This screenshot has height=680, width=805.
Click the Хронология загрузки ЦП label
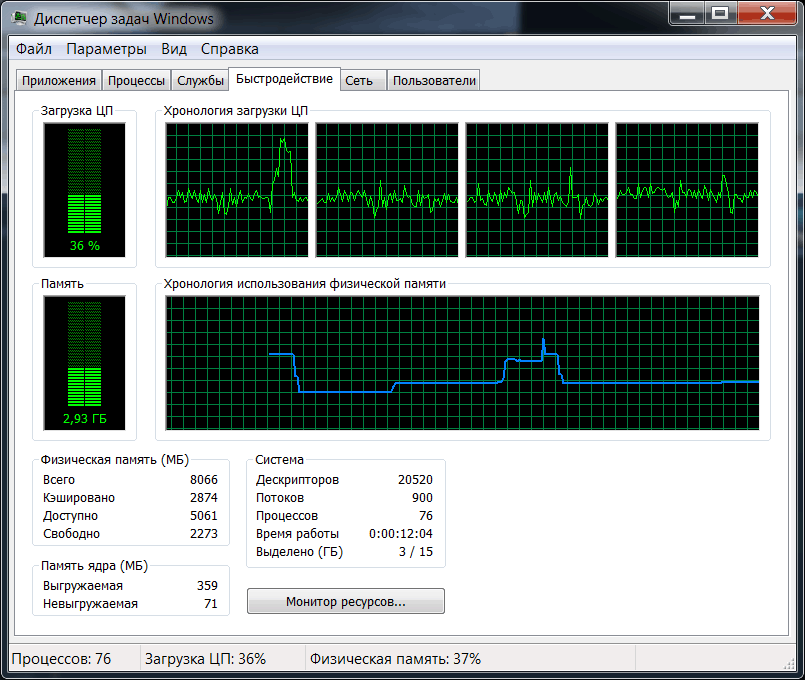[x=236, y=111]
